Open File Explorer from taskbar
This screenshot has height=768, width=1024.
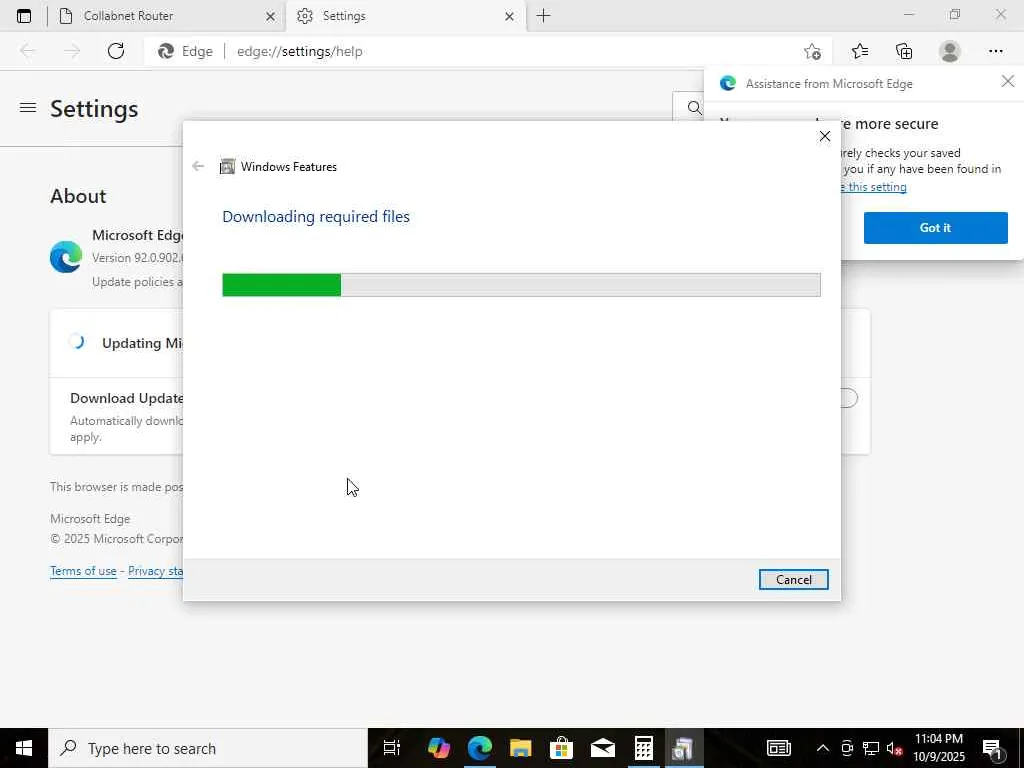point(520,748)
